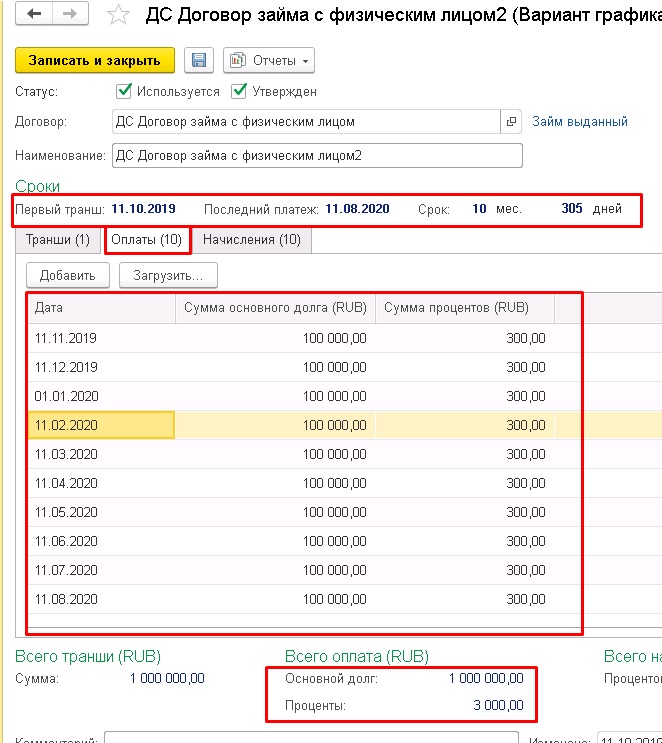The height and width of the screenshot is (743, 662).
Task: Click the floppy disk save icon
Action: point(198,60)
